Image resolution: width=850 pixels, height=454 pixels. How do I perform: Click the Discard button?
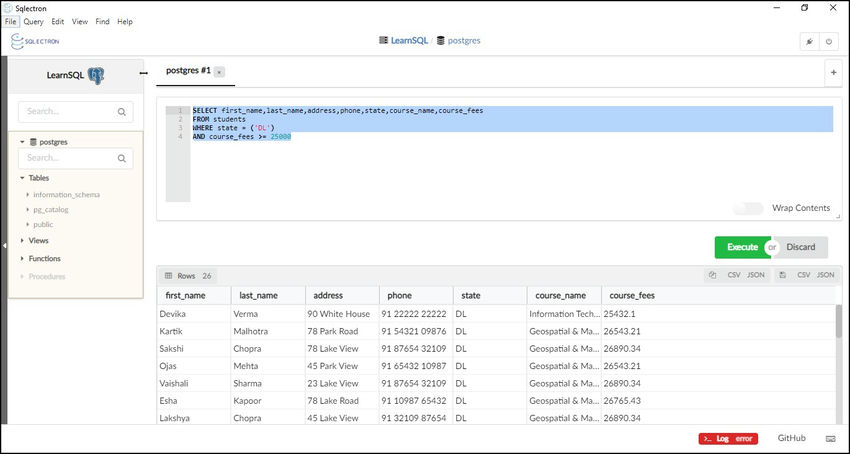801,247
